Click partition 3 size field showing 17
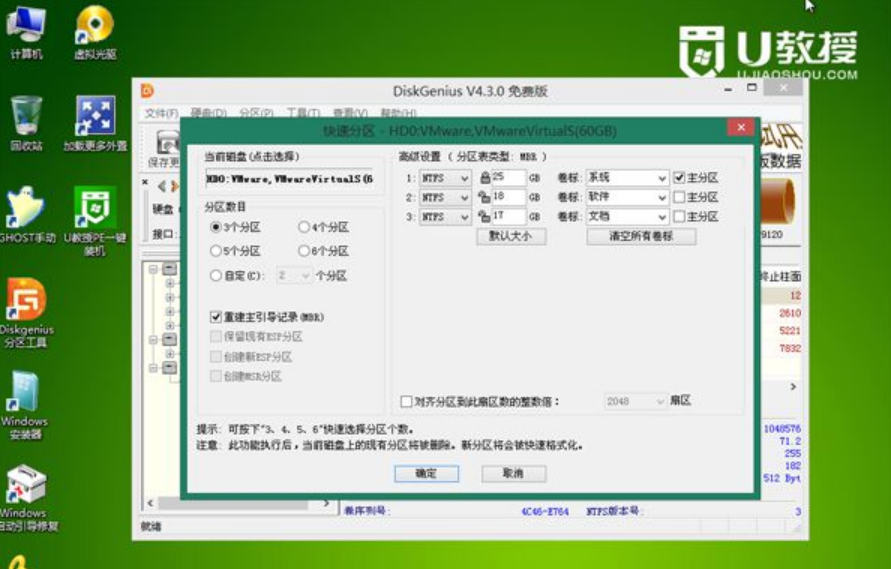Image resolution: width=891 pixels, height=569 pixels. [x=509, y=217]
